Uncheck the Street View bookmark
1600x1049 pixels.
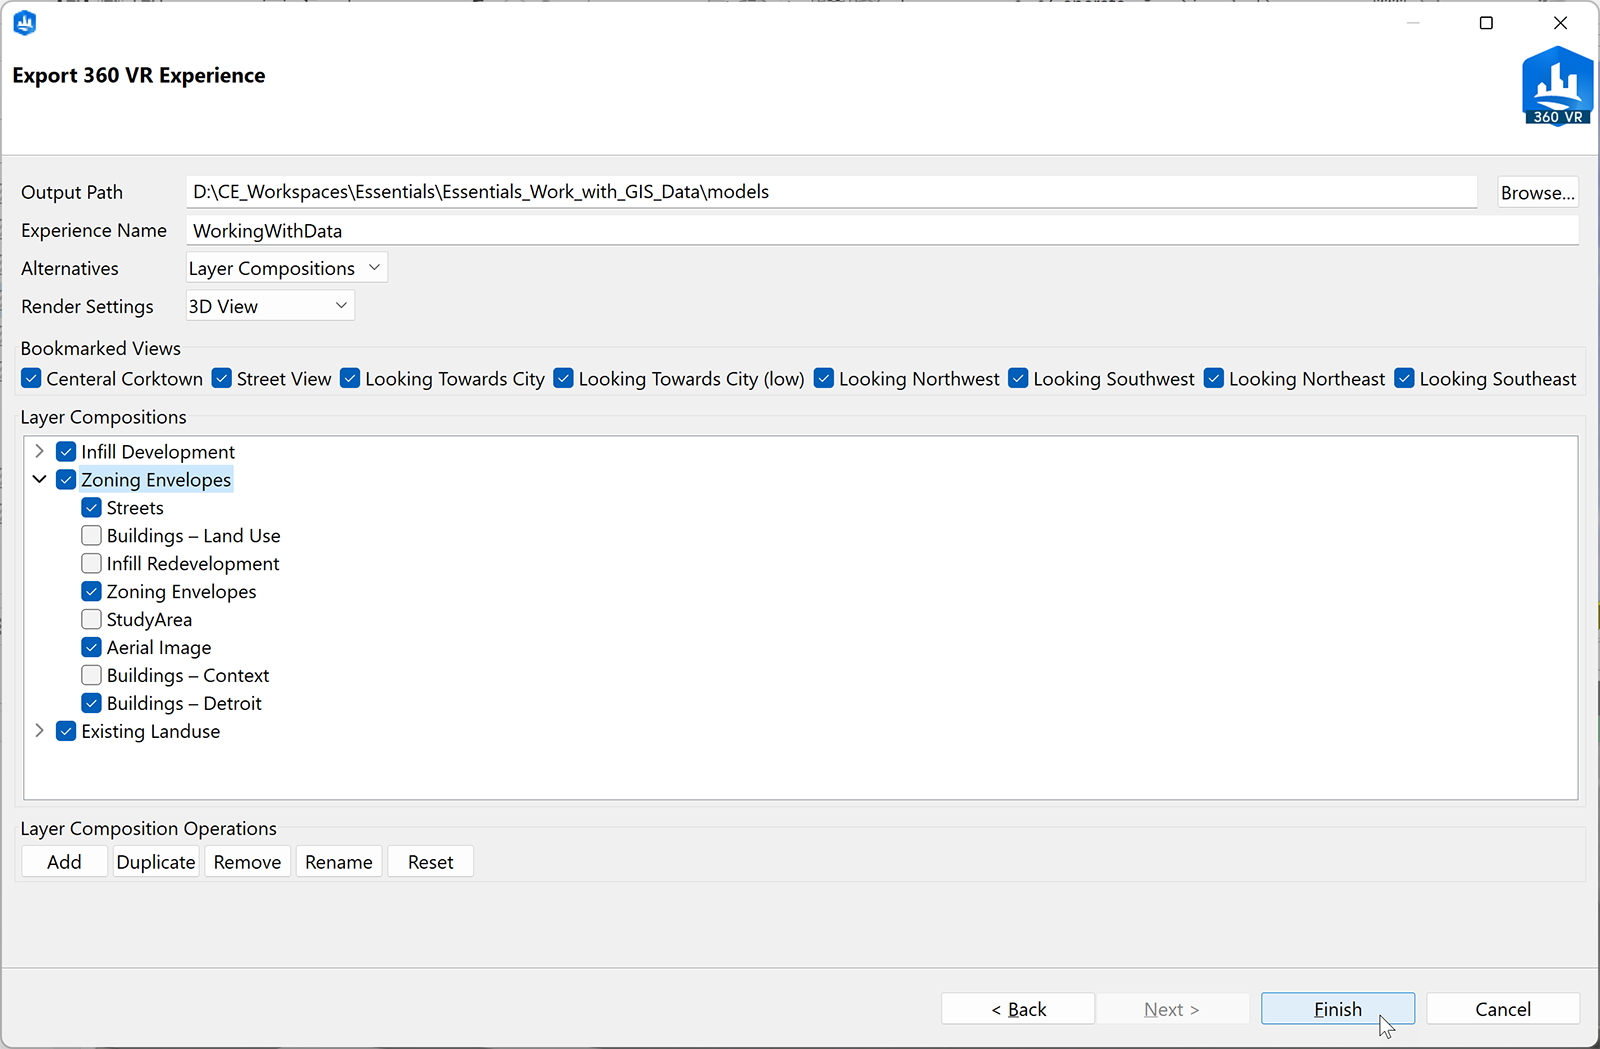pos(222,379)
